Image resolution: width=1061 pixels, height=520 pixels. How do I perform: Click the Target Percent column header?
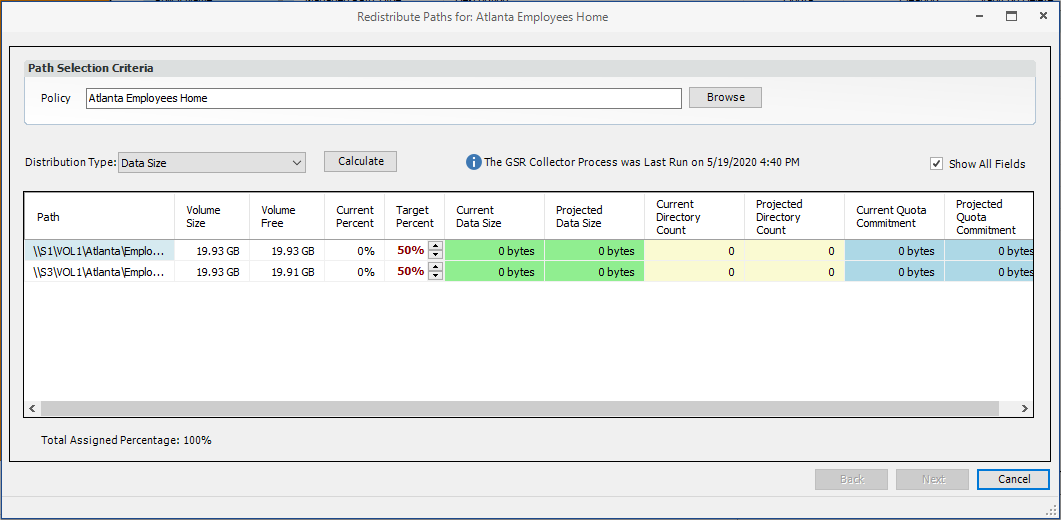coord(414,217)
